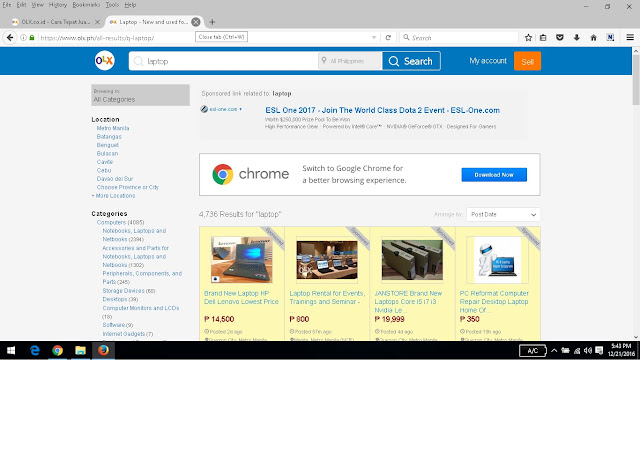Go back with the browser back arrow

click(x=10, y=38)
